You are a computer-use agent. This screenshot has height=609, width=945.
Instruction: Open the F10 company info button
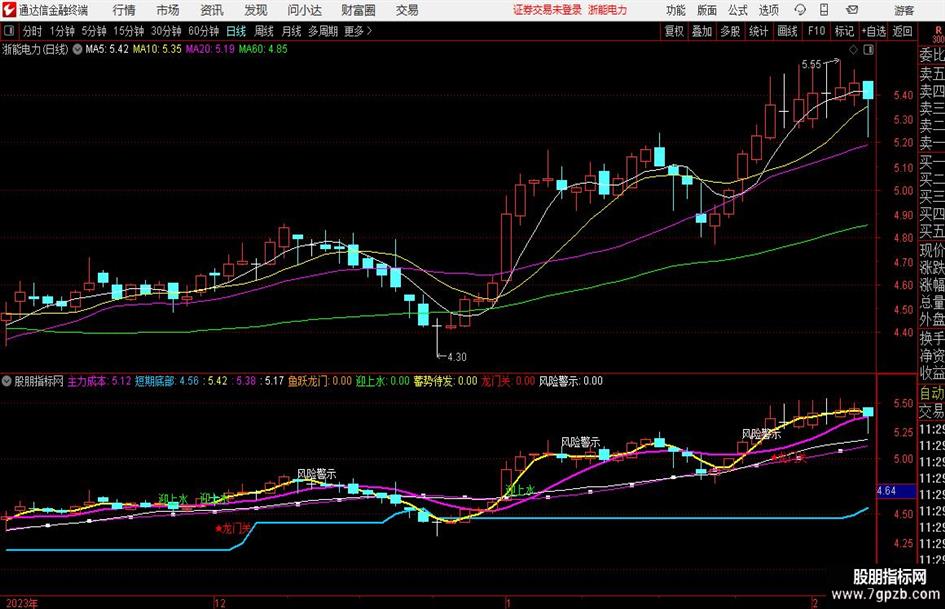(816, 31)
